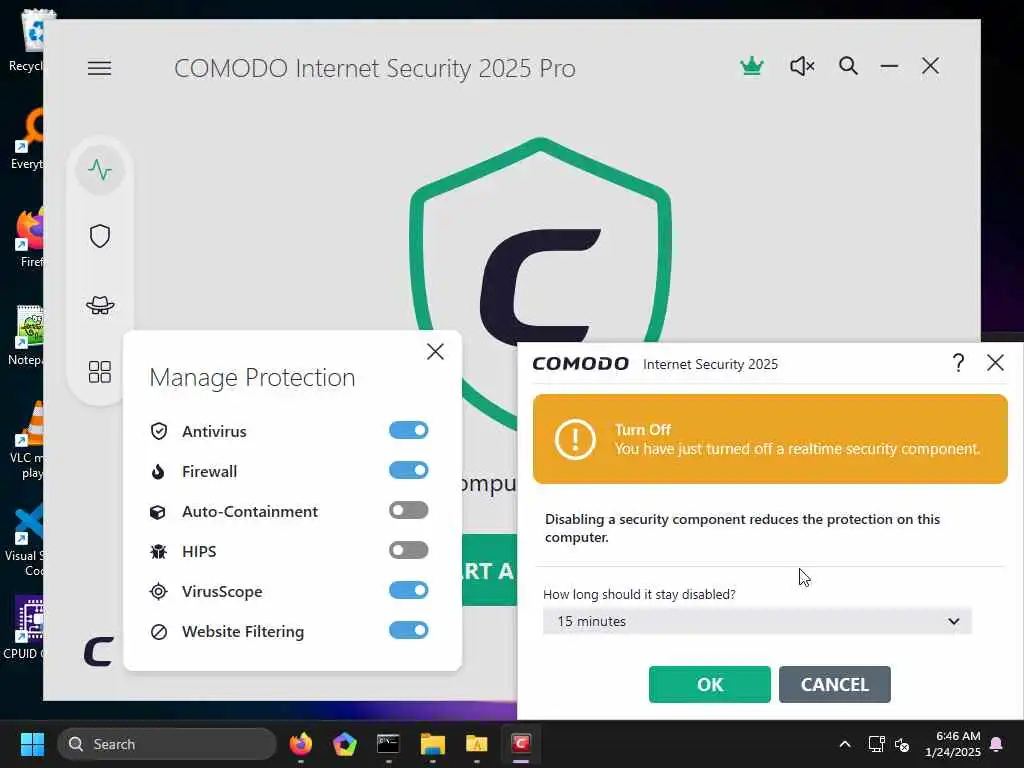Click the Website Filtering label text

[x=243, y=632]
